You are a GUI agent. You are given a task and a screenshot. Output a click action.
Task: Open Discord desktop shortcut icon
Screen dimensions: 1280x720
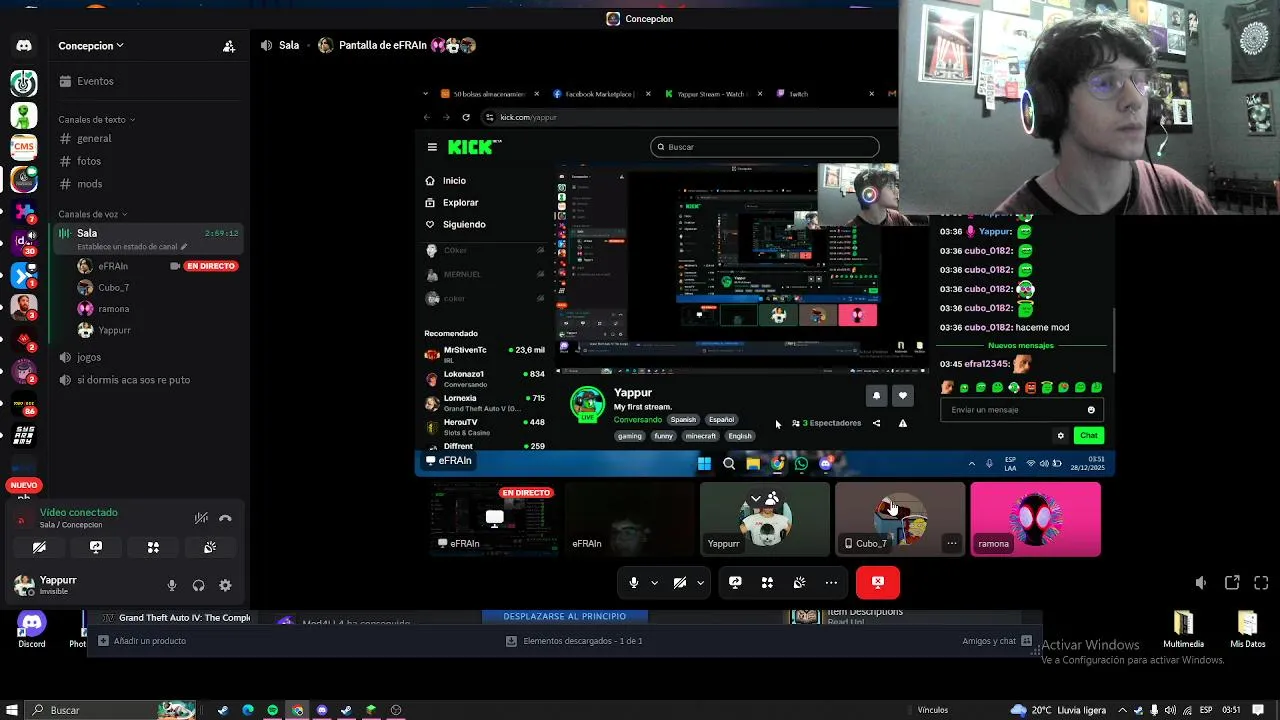[x=32, y=630]
